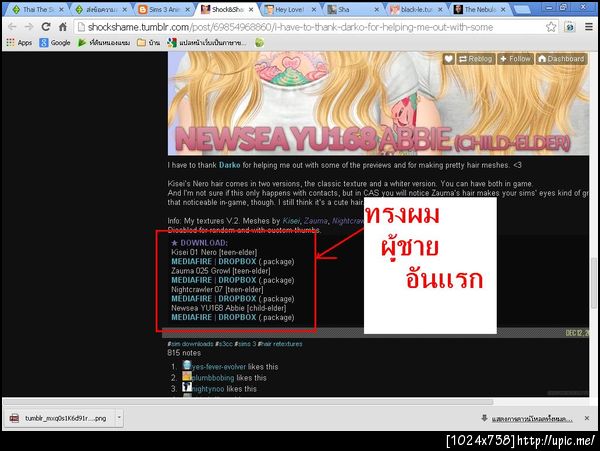The height and width of the screenshot is (451, 600).
Task: Click MEDIAFIRE link for Kisei 01 Nero
Action: pyautogui.click(x=191, y=262)
